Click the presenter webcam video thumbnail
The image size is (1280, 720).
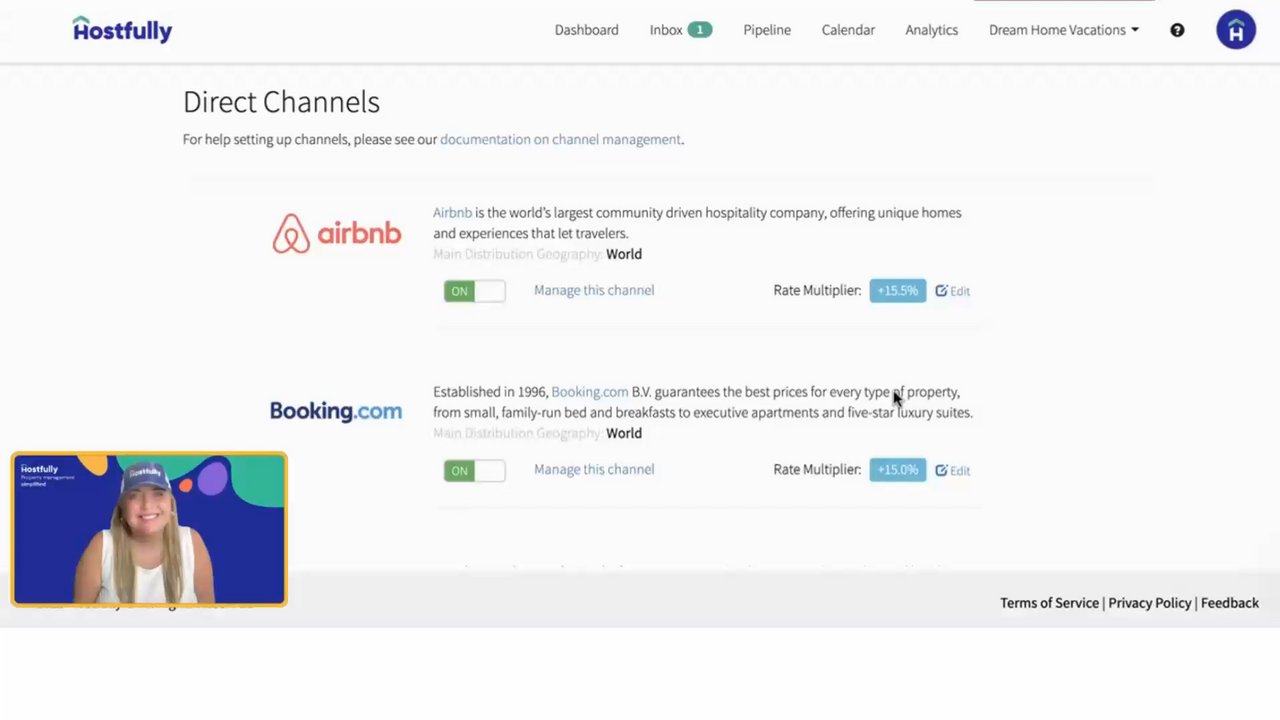tap(149, 530)
